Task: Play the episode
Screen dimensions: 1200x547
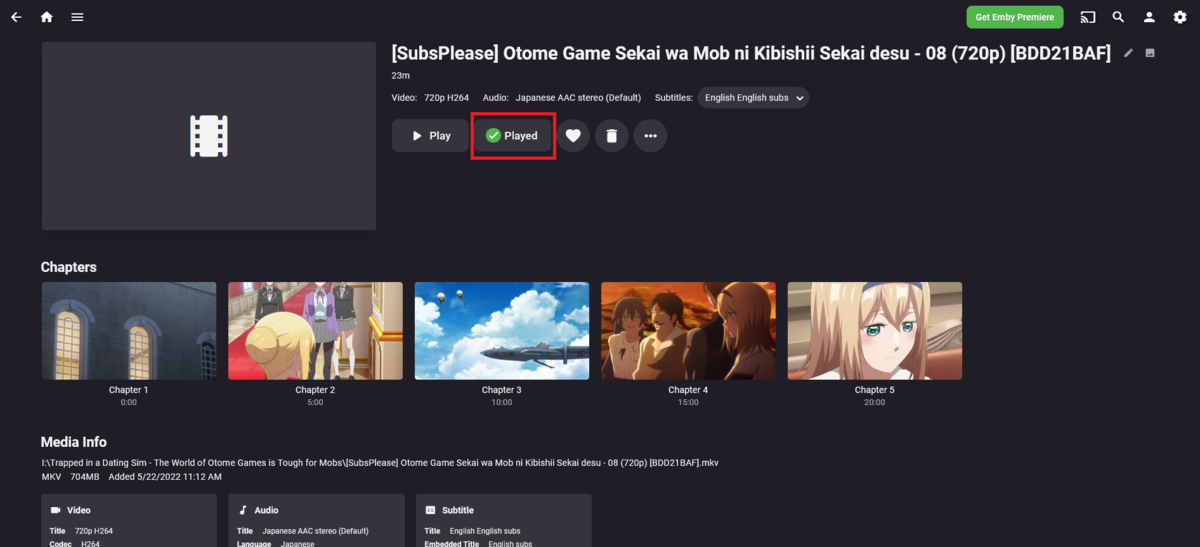Action: (x=430, y=136)
